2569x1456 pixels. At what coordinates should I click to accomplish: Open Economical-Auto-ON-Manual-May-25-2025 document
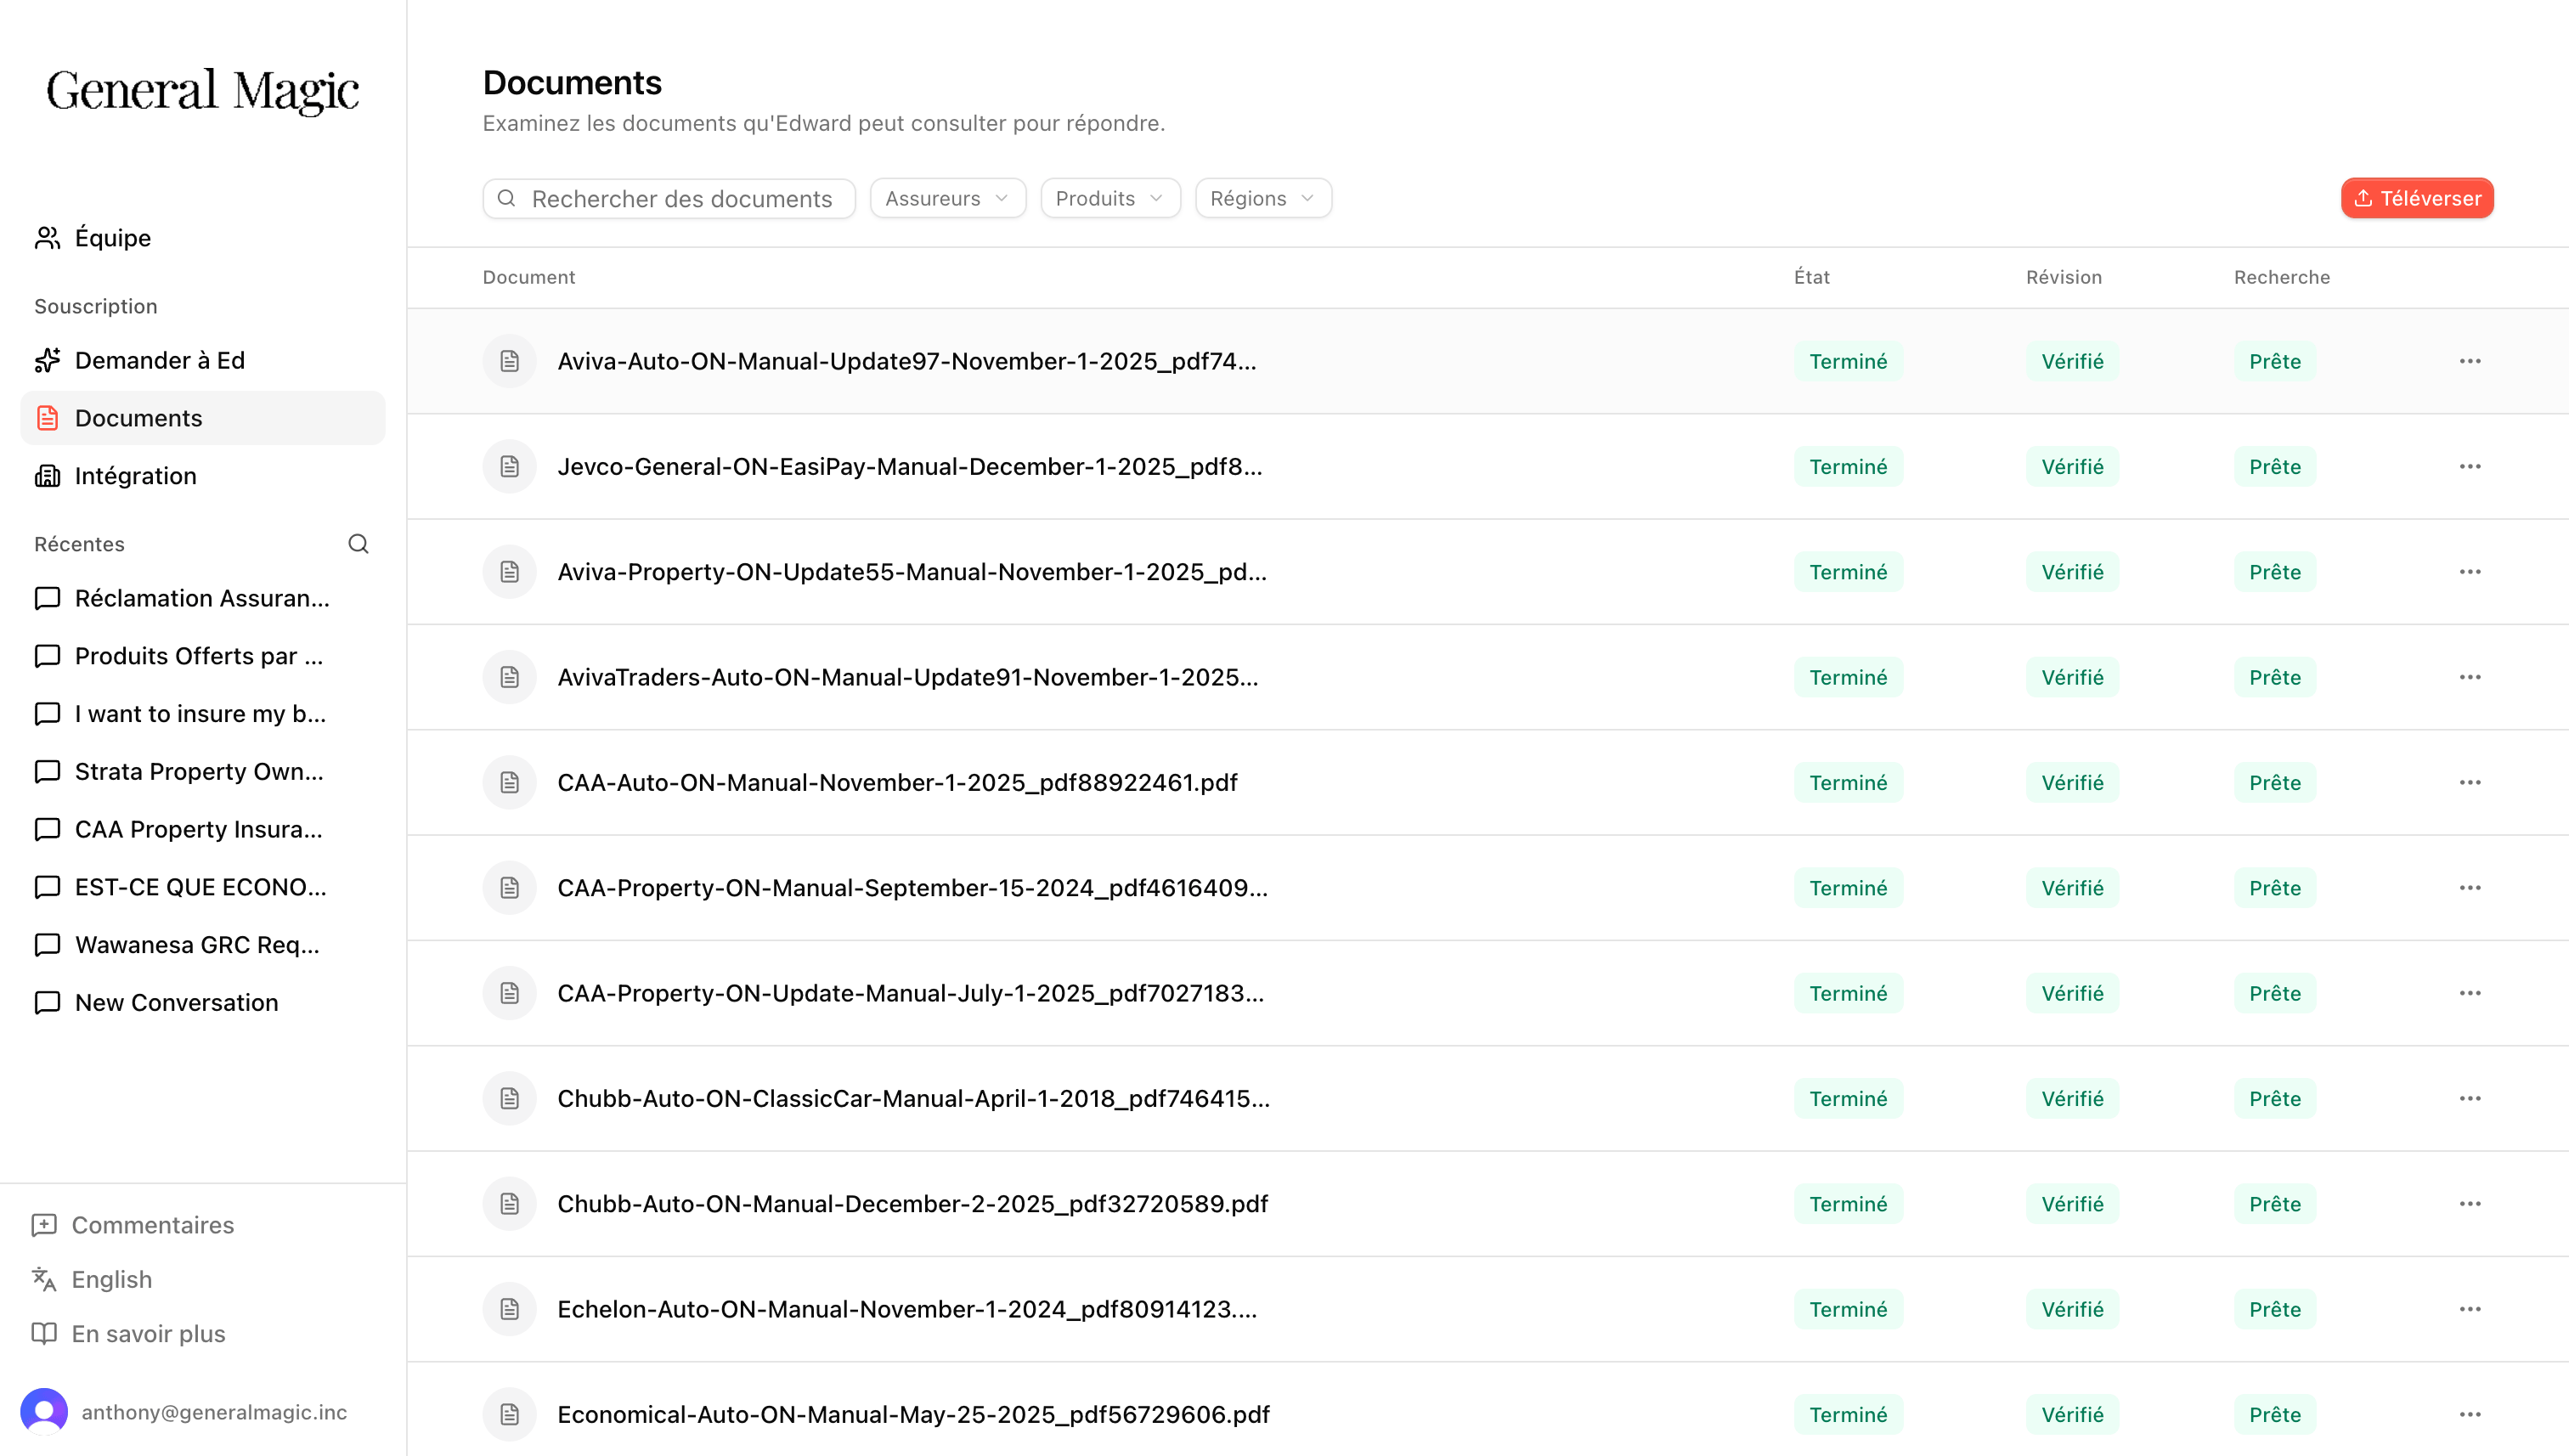tap(914, 1415)
